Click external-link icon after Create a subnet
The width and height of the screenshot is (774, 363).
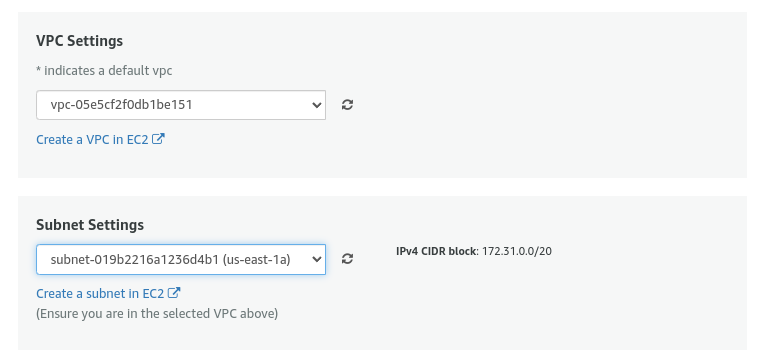click(174, 293)
